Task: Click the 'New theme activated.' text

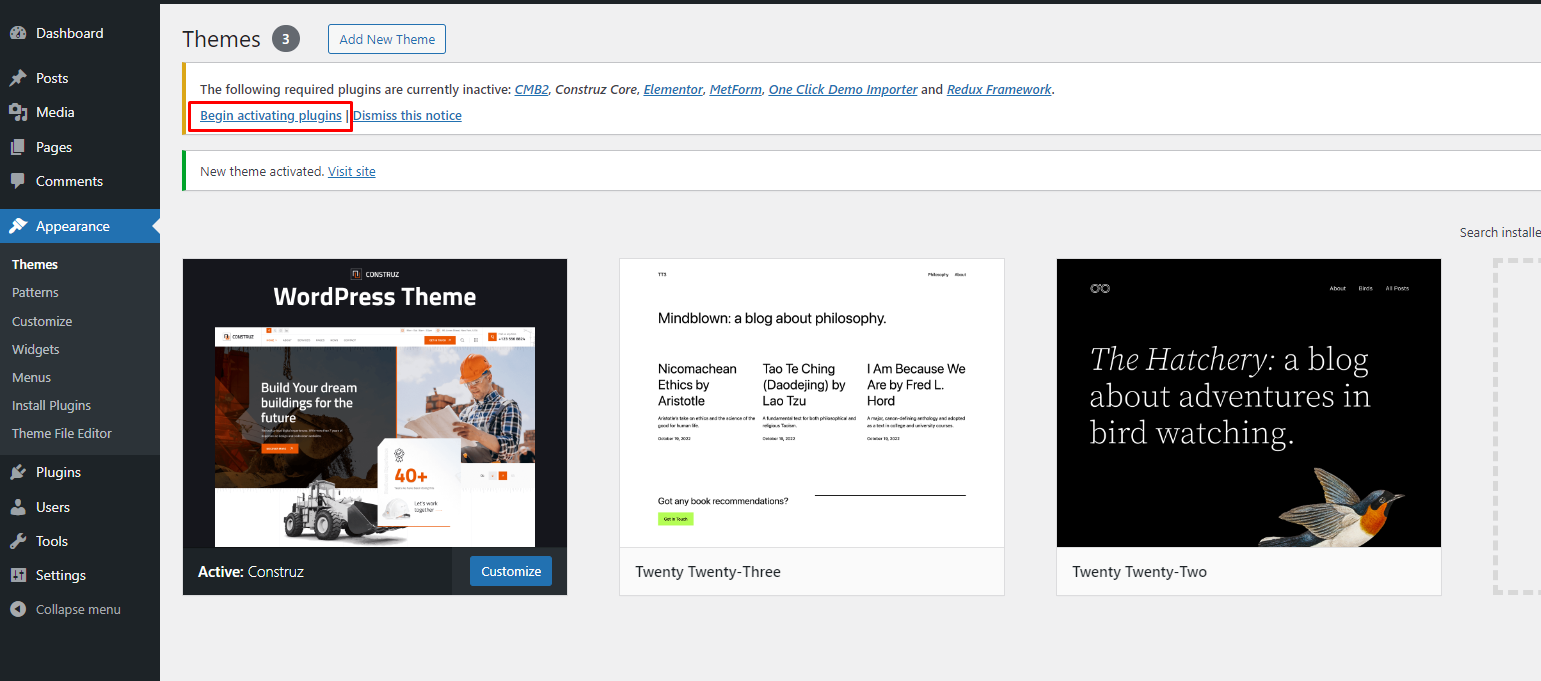Action: (x=262, y=171)
